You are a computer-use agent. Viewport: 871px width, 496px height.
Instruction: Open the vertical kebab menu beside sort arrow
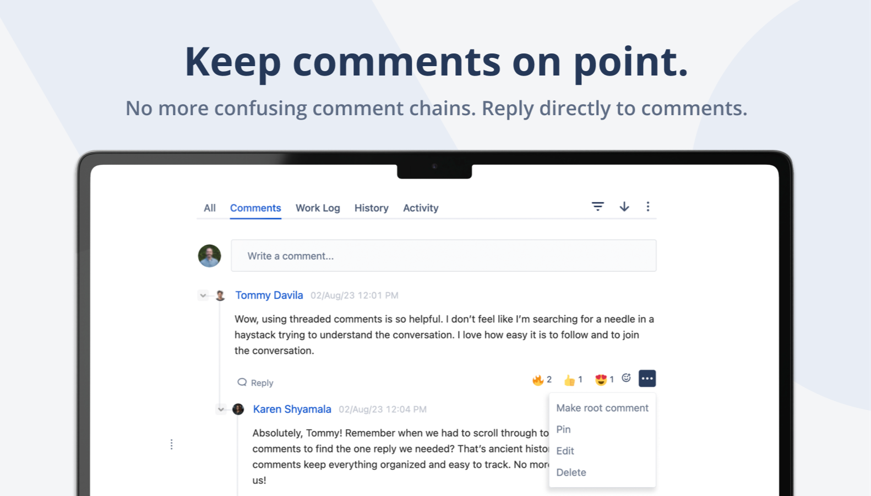coord(648,207)
